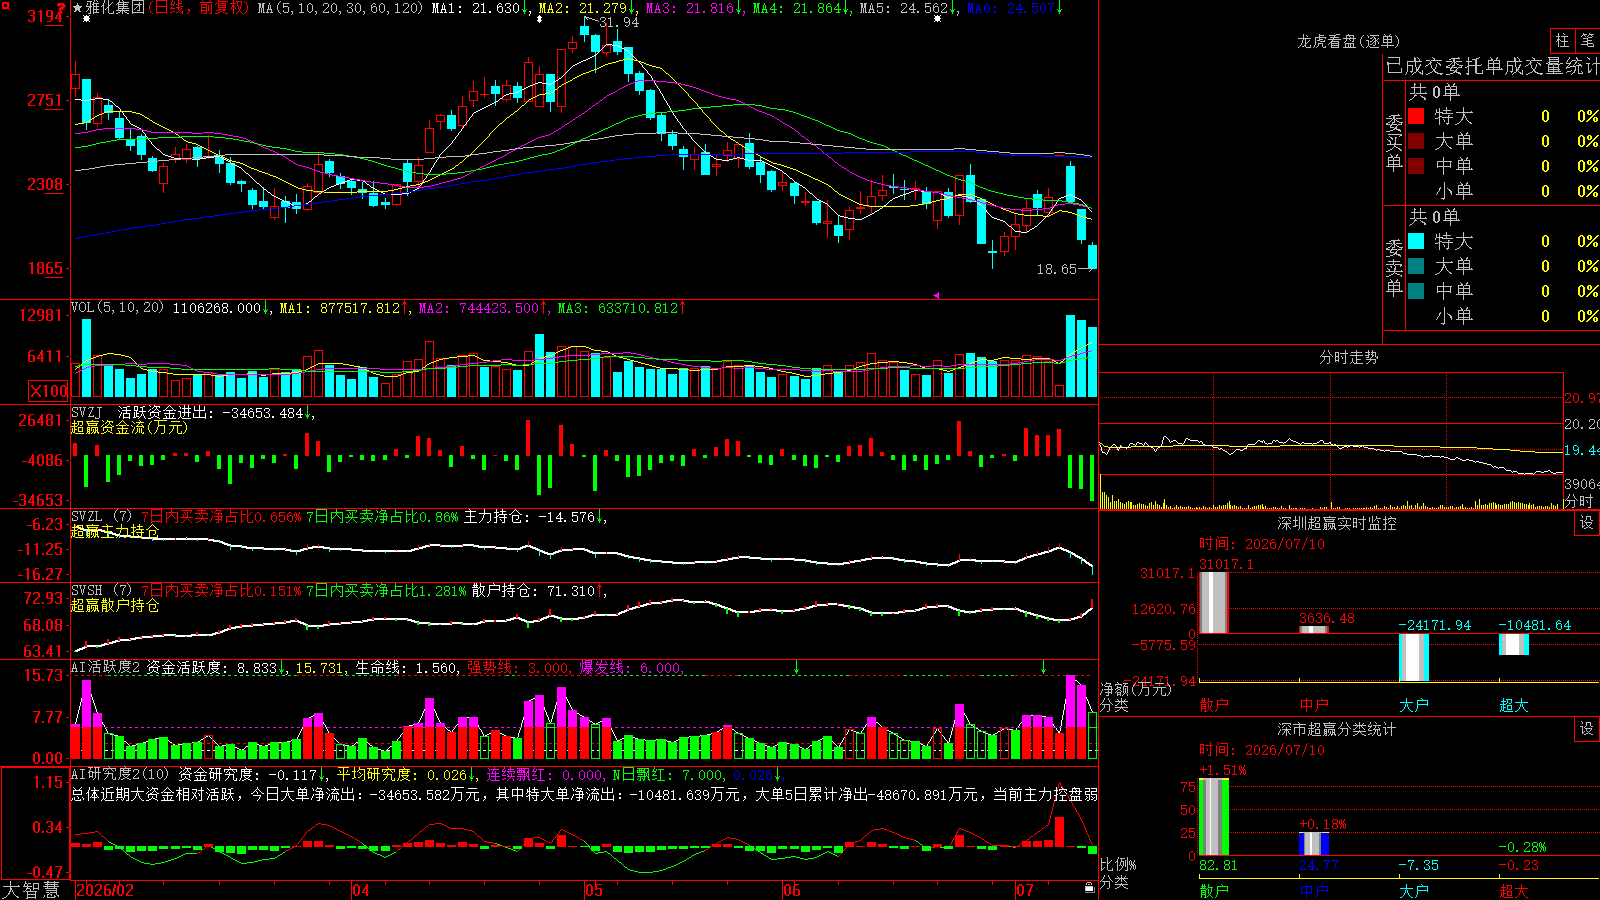Click the X100 volume multiplier box
Image resolution: width=1600 pixels, height=900 pixels.
pyautogui.click(x=49, y=391)
